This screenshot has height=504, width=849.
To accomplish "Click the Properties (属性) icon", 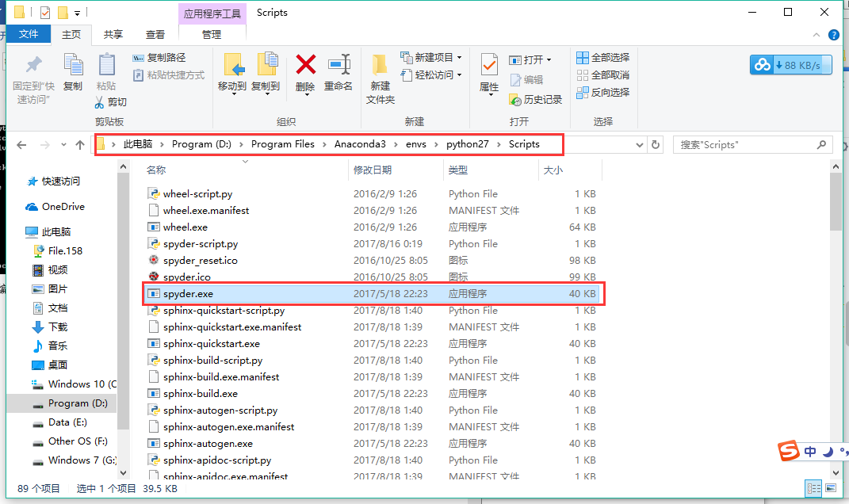I will pyautogui.click(x=489, y=66).
